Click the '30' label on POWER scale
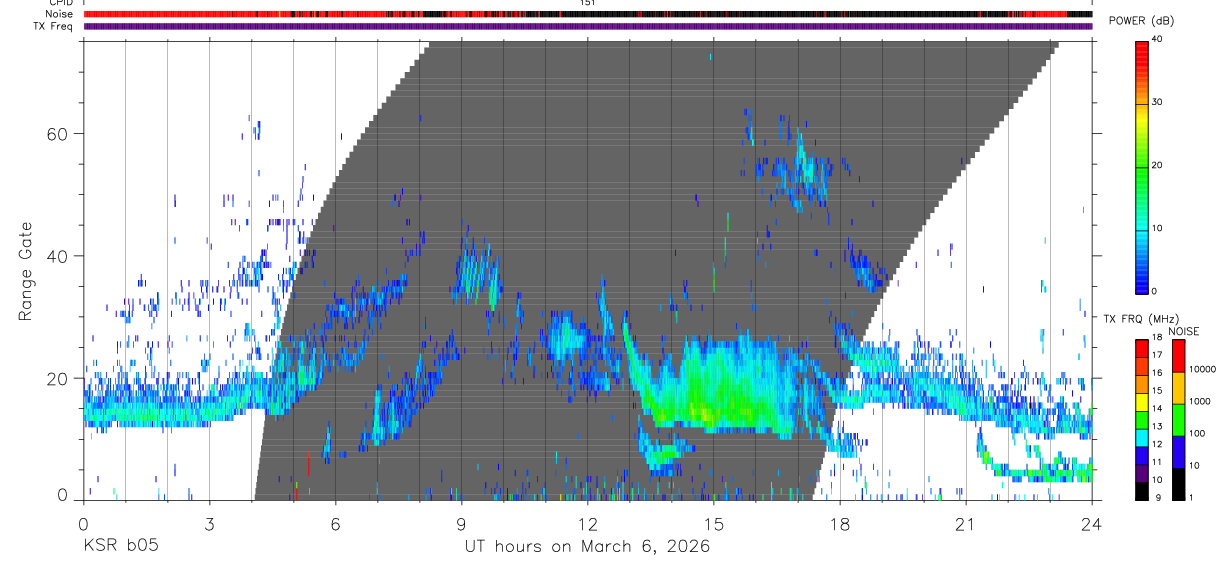The height and width of the screenshot is (567, 1228). pos(1157,103)
